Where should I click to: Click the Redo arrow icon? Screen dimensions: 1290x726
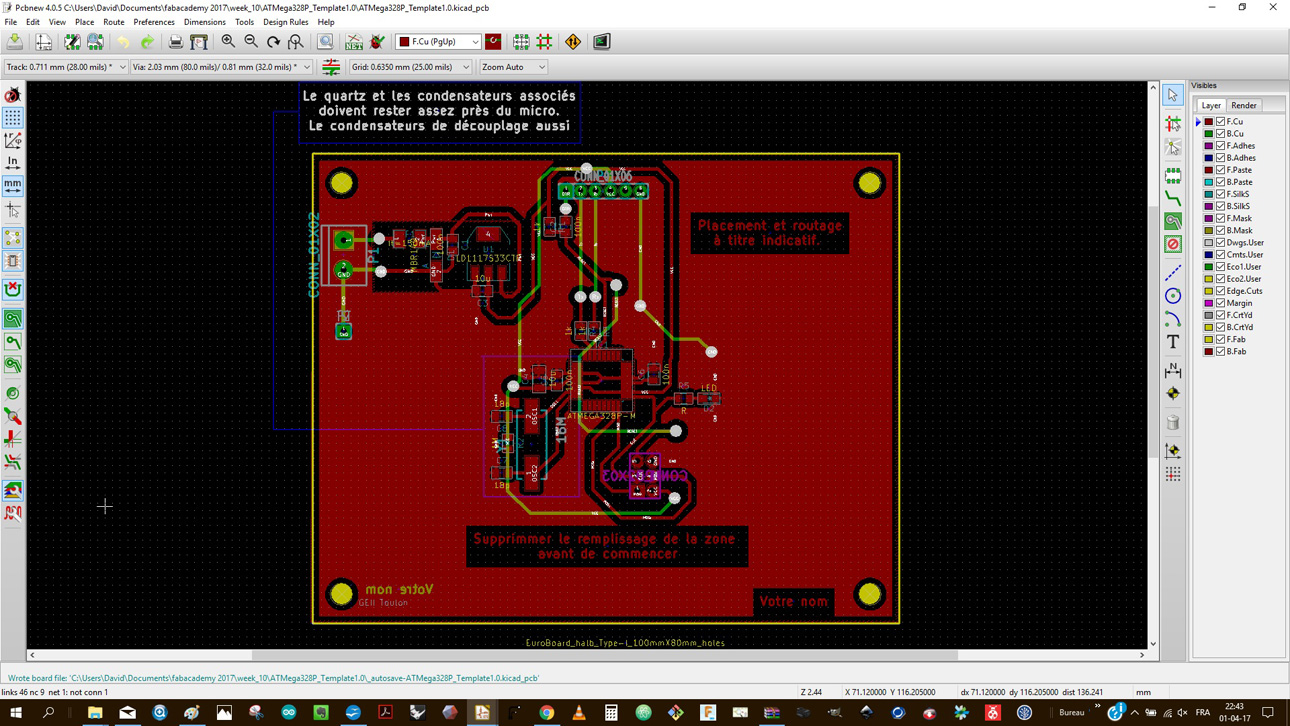click(x=147, y=42)
